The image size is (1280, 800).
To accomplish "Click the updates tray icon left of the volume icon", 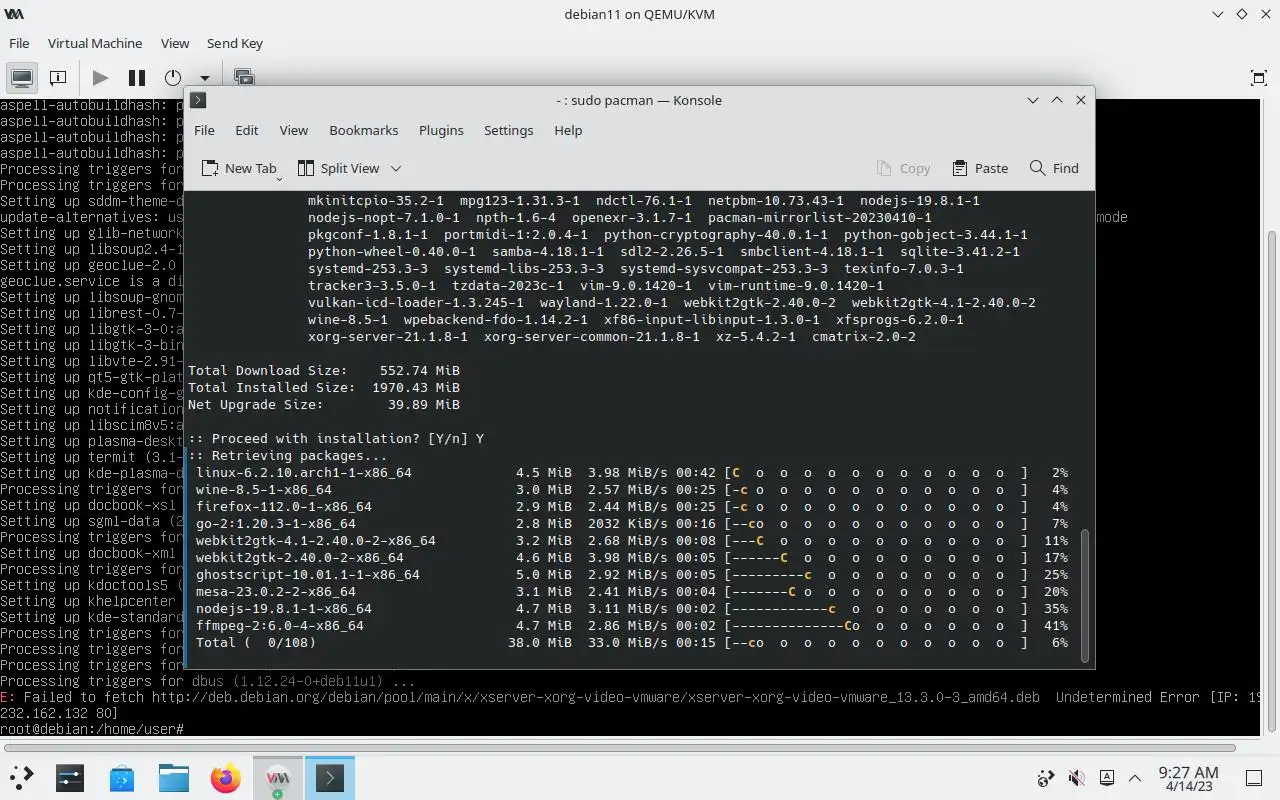I will [x=1046, y=778].
